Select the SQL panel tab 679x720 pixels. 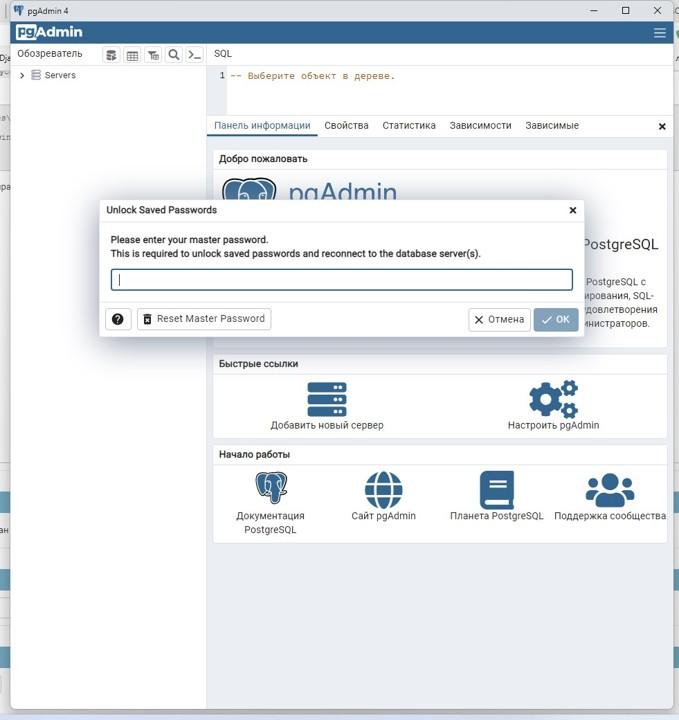point(223,54)
